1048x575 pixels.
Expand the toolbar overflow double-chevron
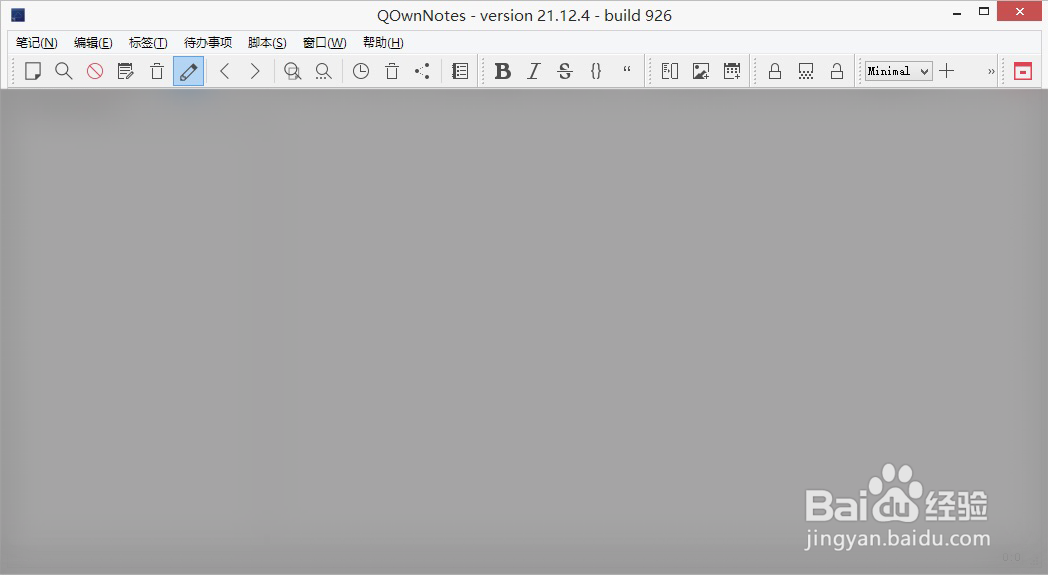991,72
